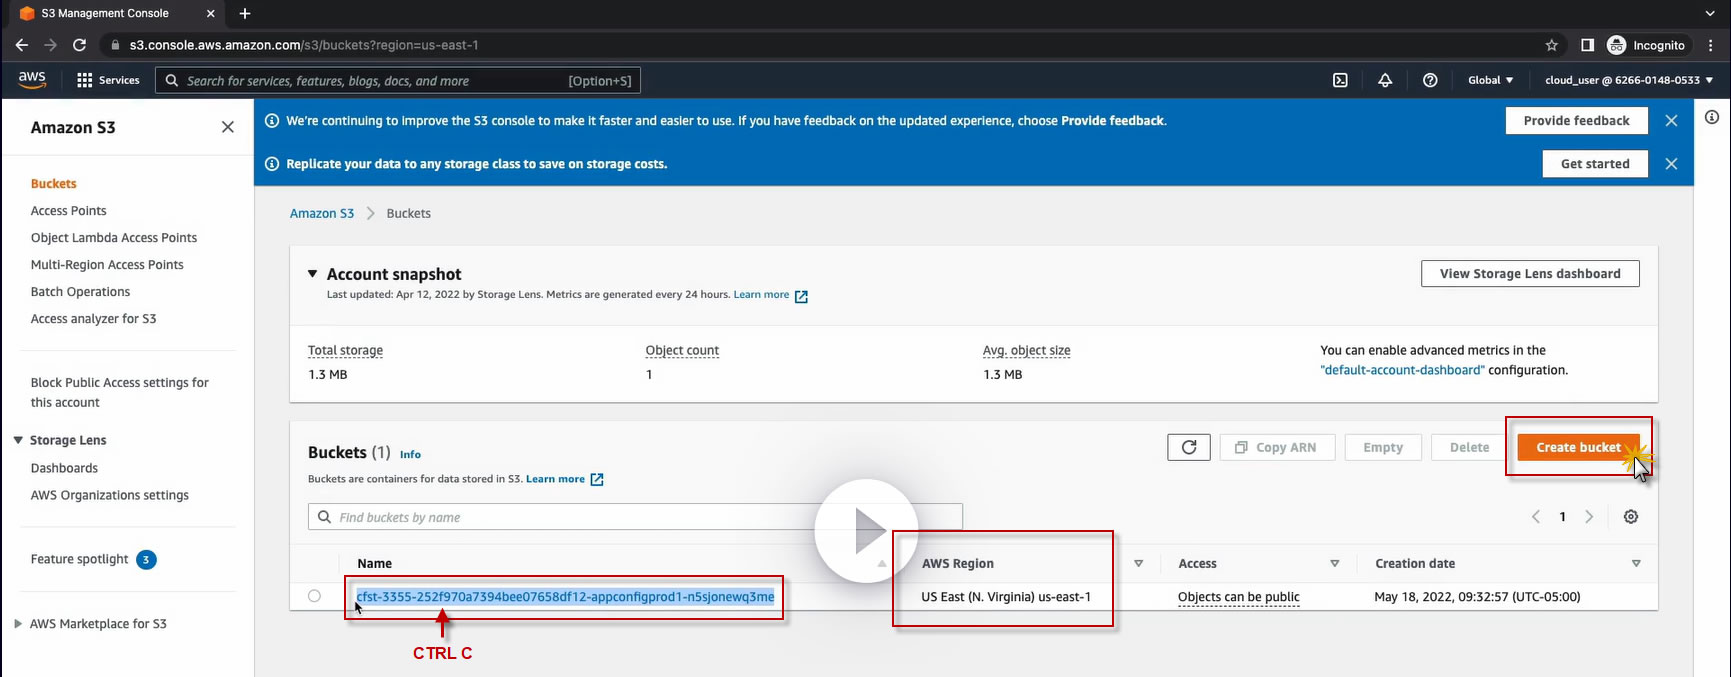Close the Amazon S3 sidebar
This screenshot has width=1731, height=677.
tap(228, 127)
